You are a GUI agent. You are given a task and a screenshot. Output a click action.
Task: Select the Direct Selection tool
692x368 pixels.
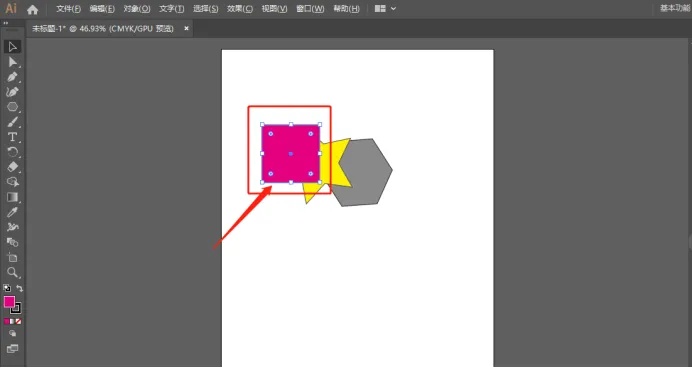point(12,62)
